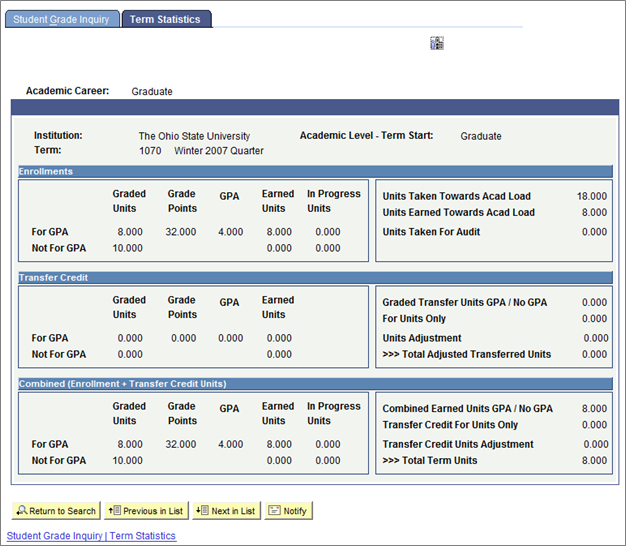This screenshot has height=546, width=626.
Task: Select the Term Statistics tab
Action: click(166, 19)
